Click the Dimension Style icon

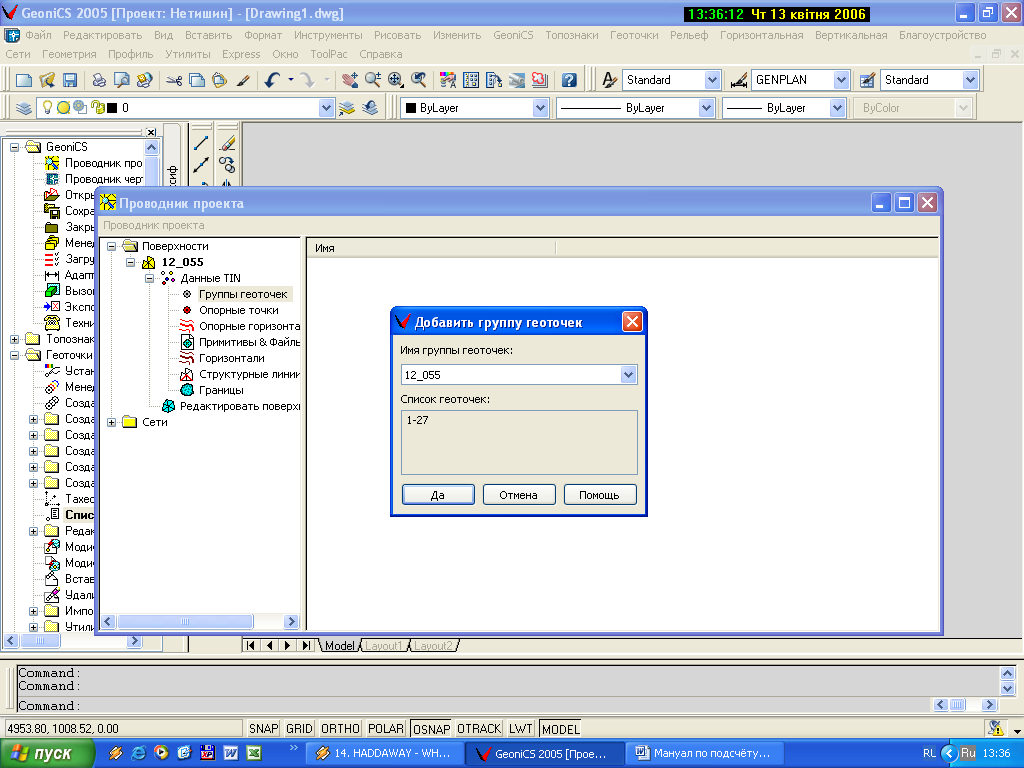[739, 80]
